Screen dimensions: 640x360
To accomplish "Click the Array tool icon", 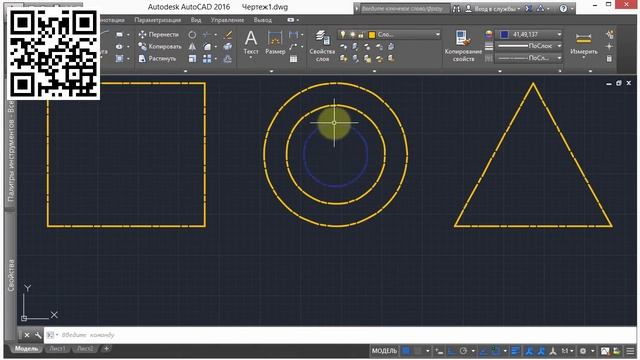I will (x=207, y=58).
